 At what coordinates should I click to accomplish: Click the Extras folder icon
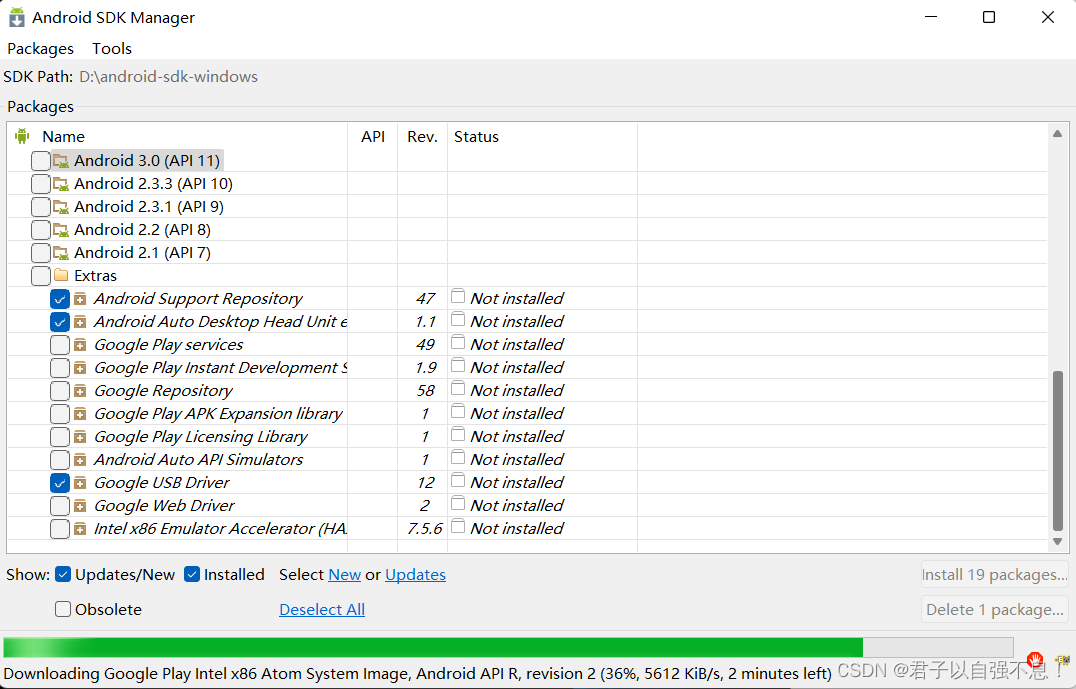pos(61,276)
